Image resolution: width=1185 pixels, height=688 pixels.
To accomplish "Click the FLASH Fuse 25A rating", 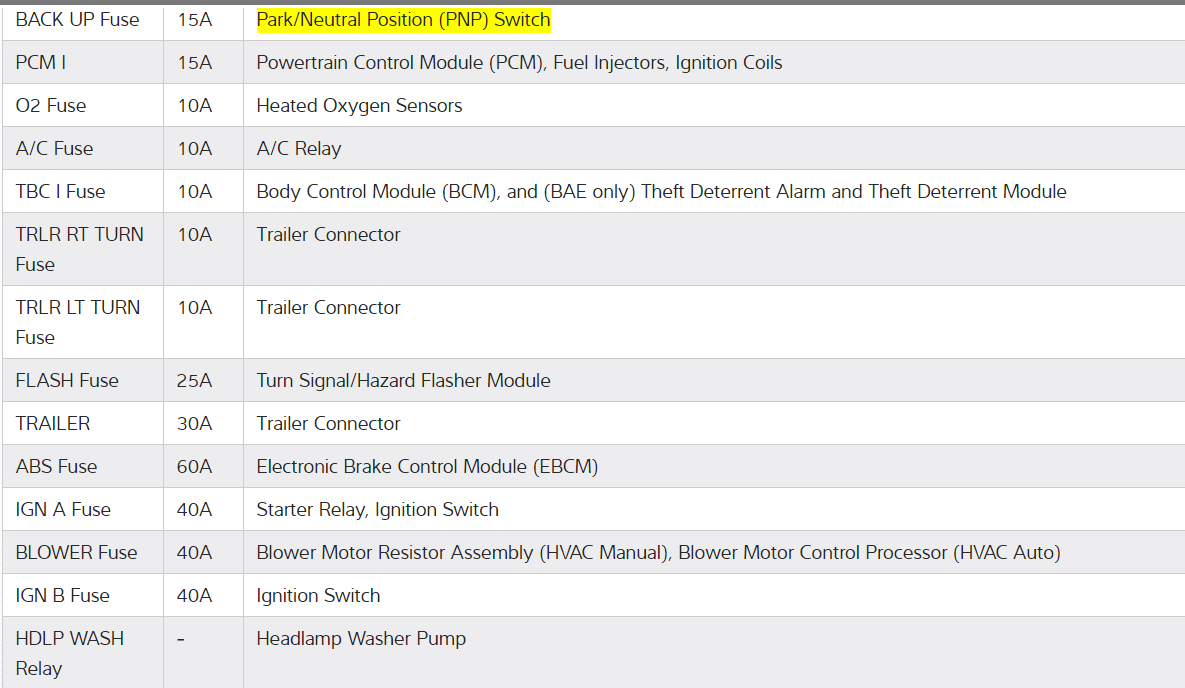I will [x=195, y=381].
